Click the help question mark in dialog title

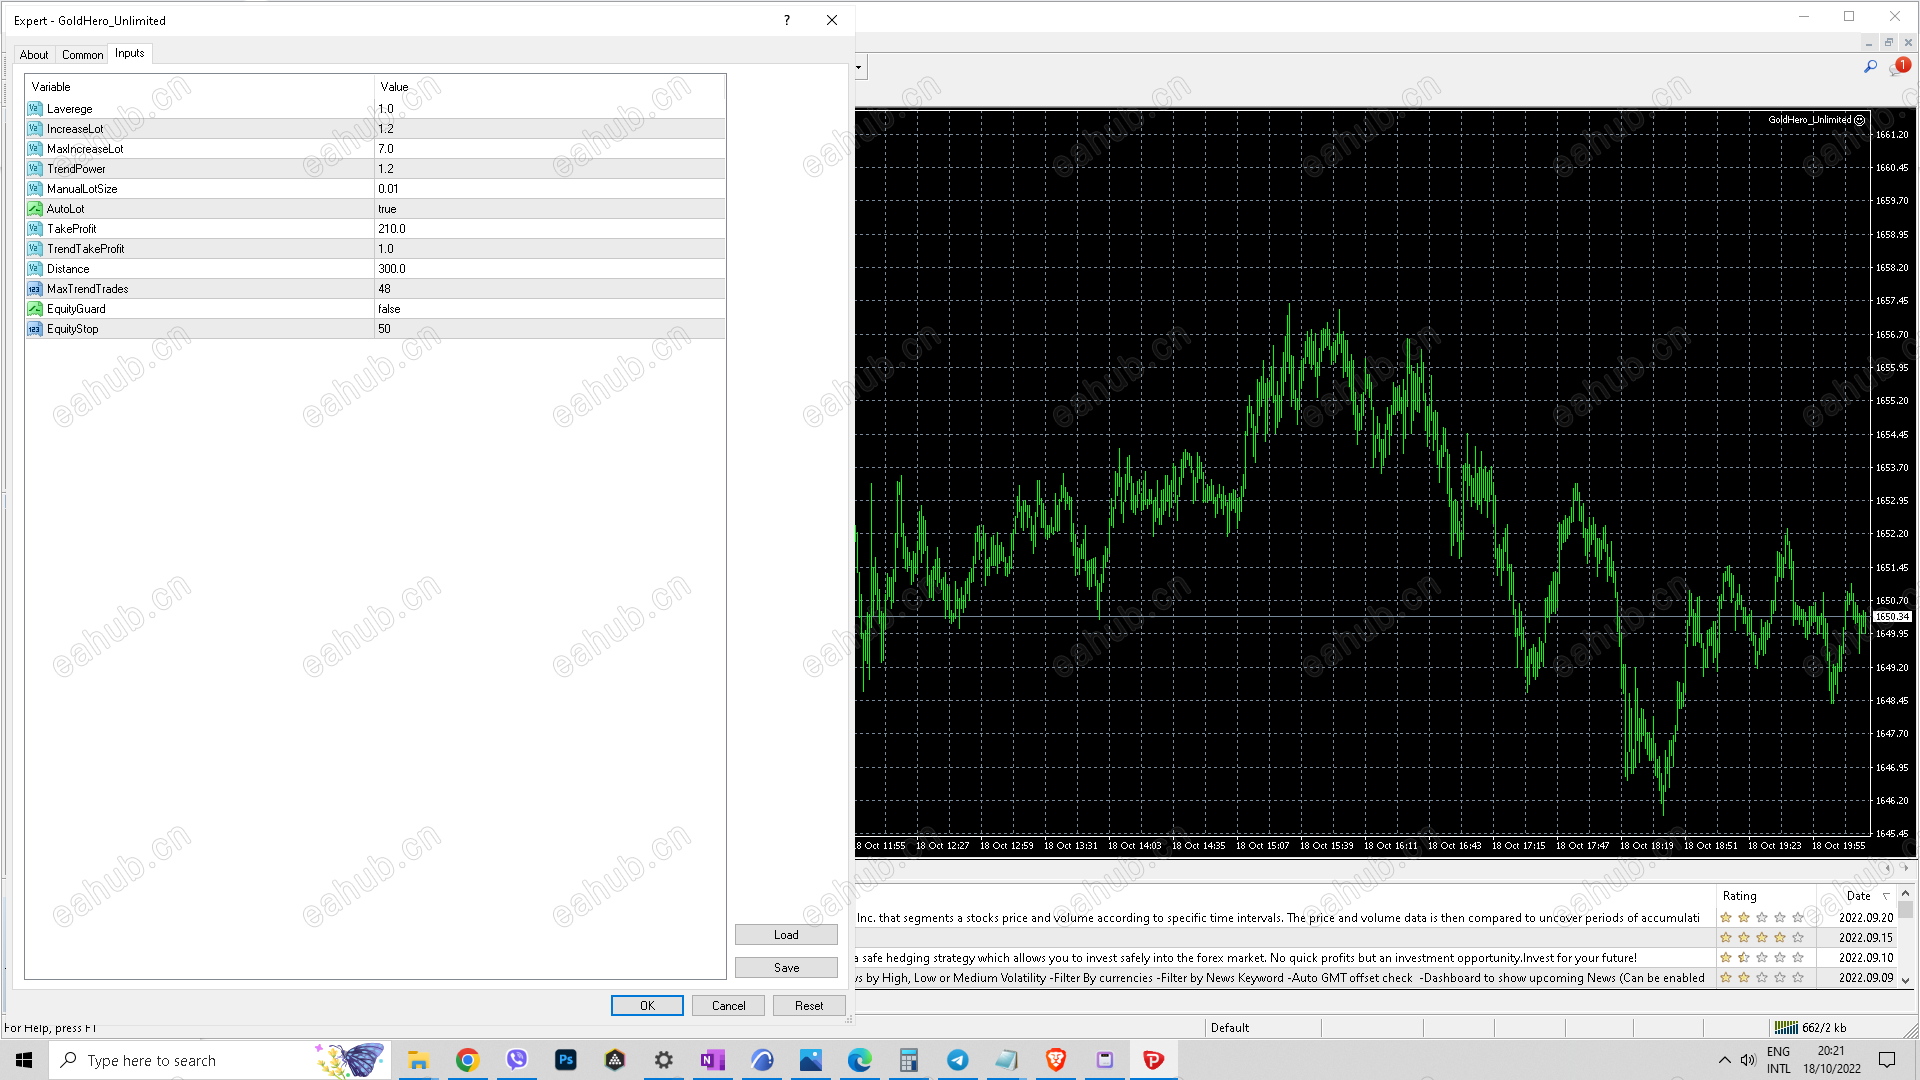coord(786,20)
